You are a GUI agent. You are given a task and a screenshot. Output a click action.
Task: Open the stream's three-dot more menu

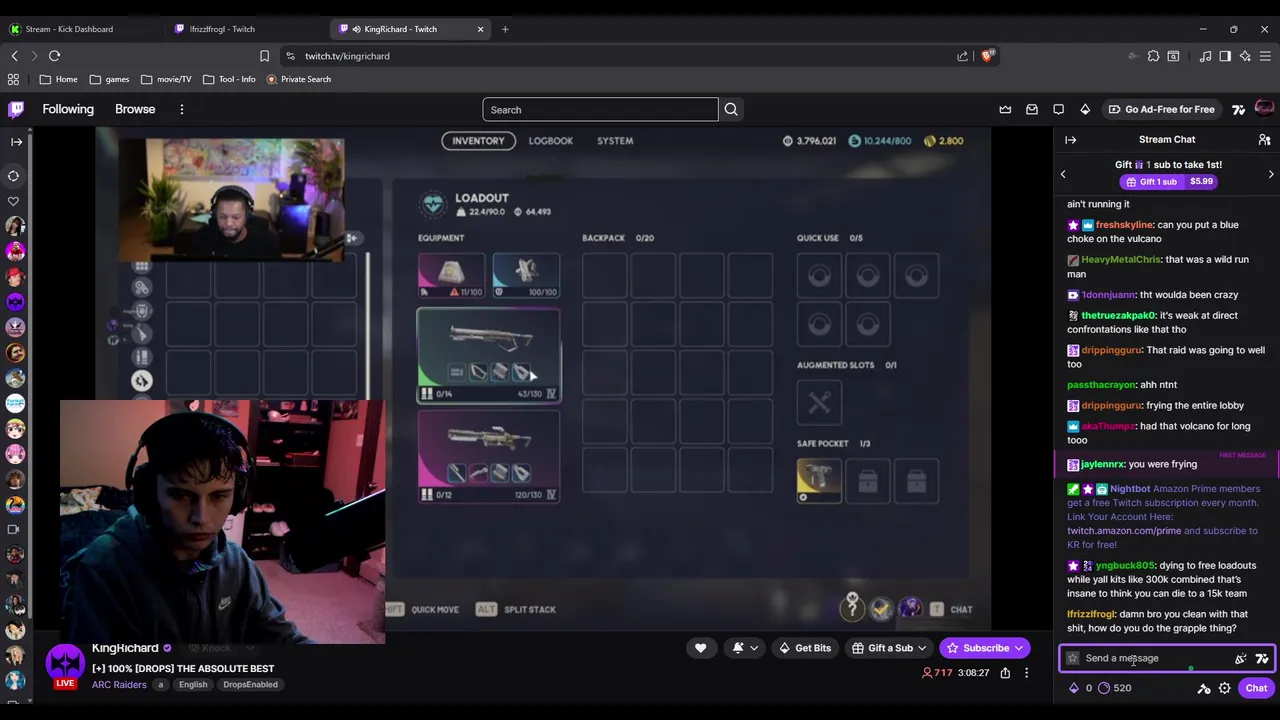(1026, 673)
